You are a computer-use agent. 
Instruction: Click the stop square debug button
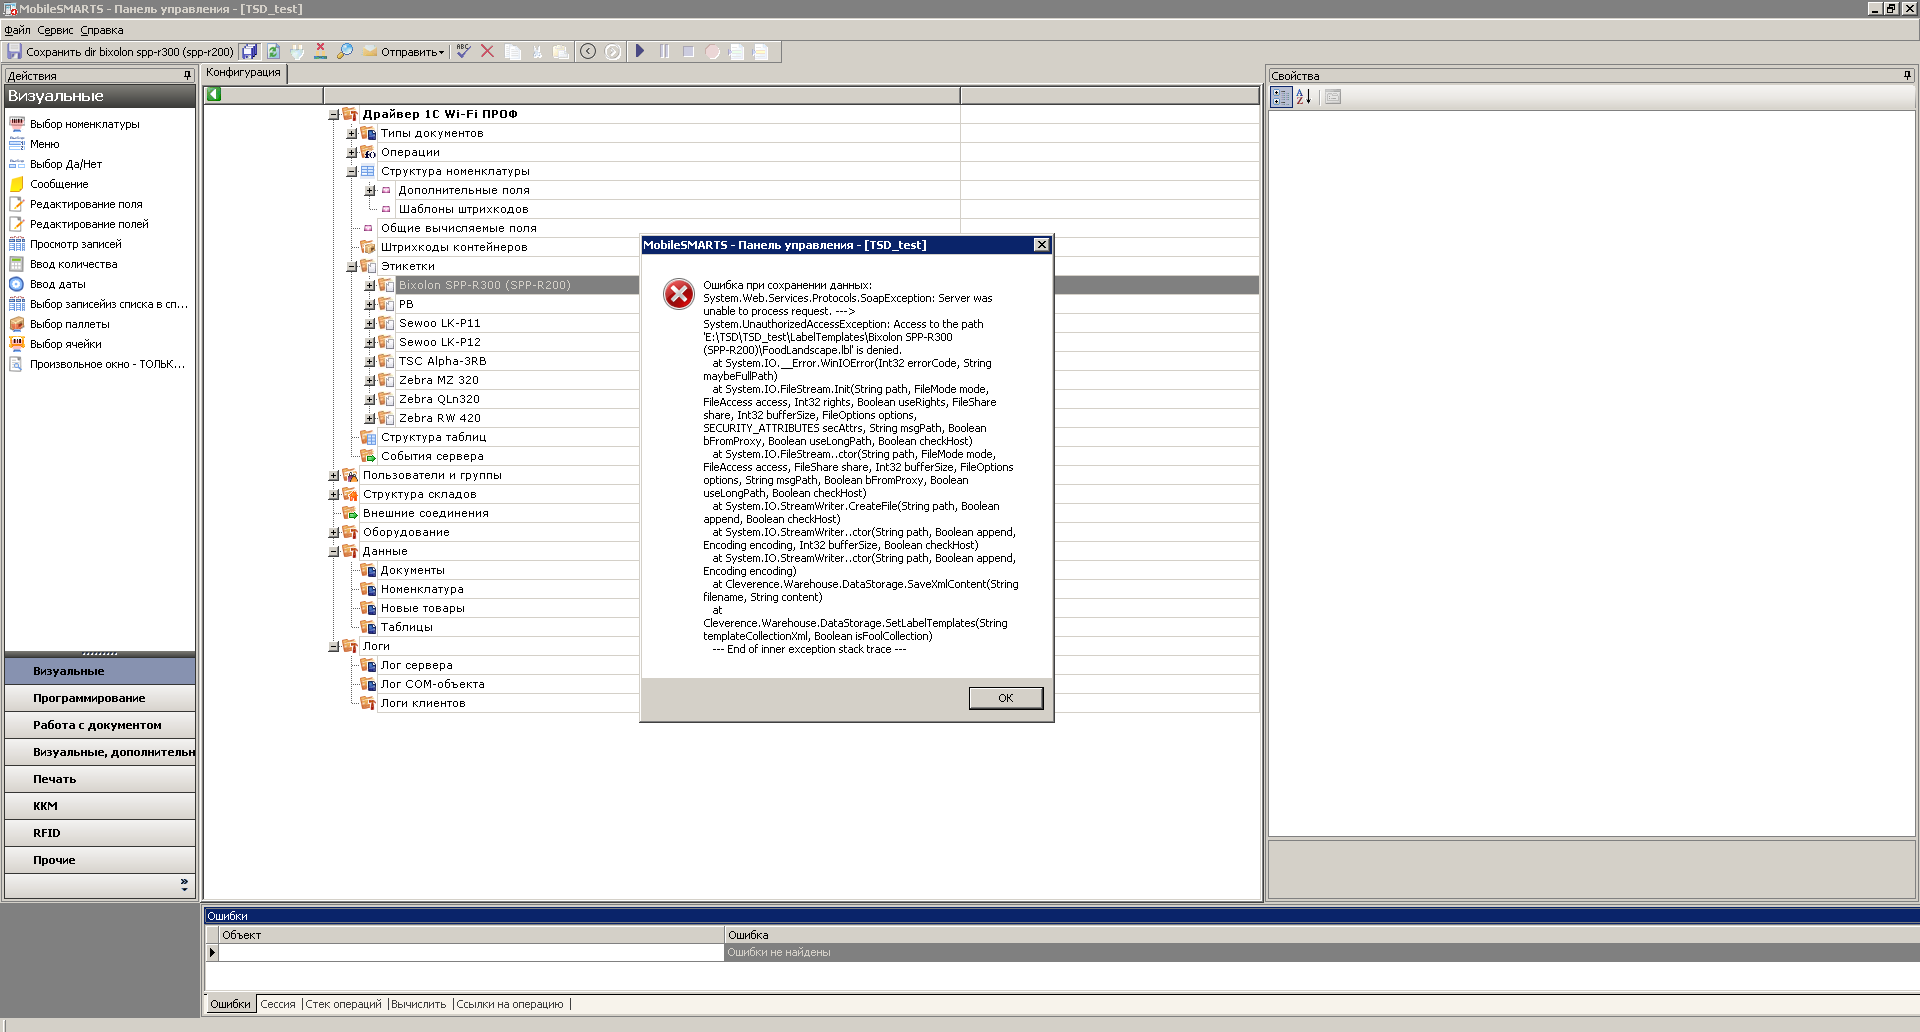point(689,51)
